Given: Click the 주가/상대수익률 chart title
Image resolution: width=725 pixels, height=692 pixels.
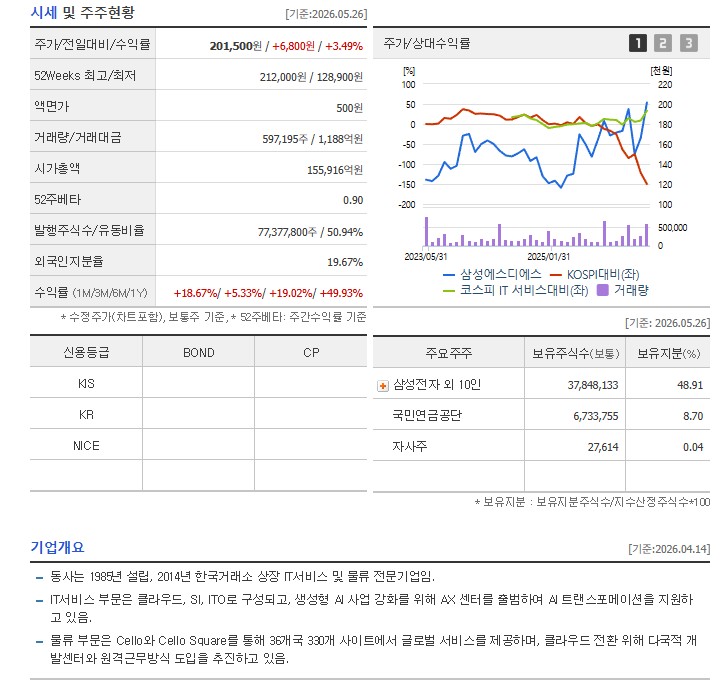Looking at the screenshot, I should coord(427,43).
